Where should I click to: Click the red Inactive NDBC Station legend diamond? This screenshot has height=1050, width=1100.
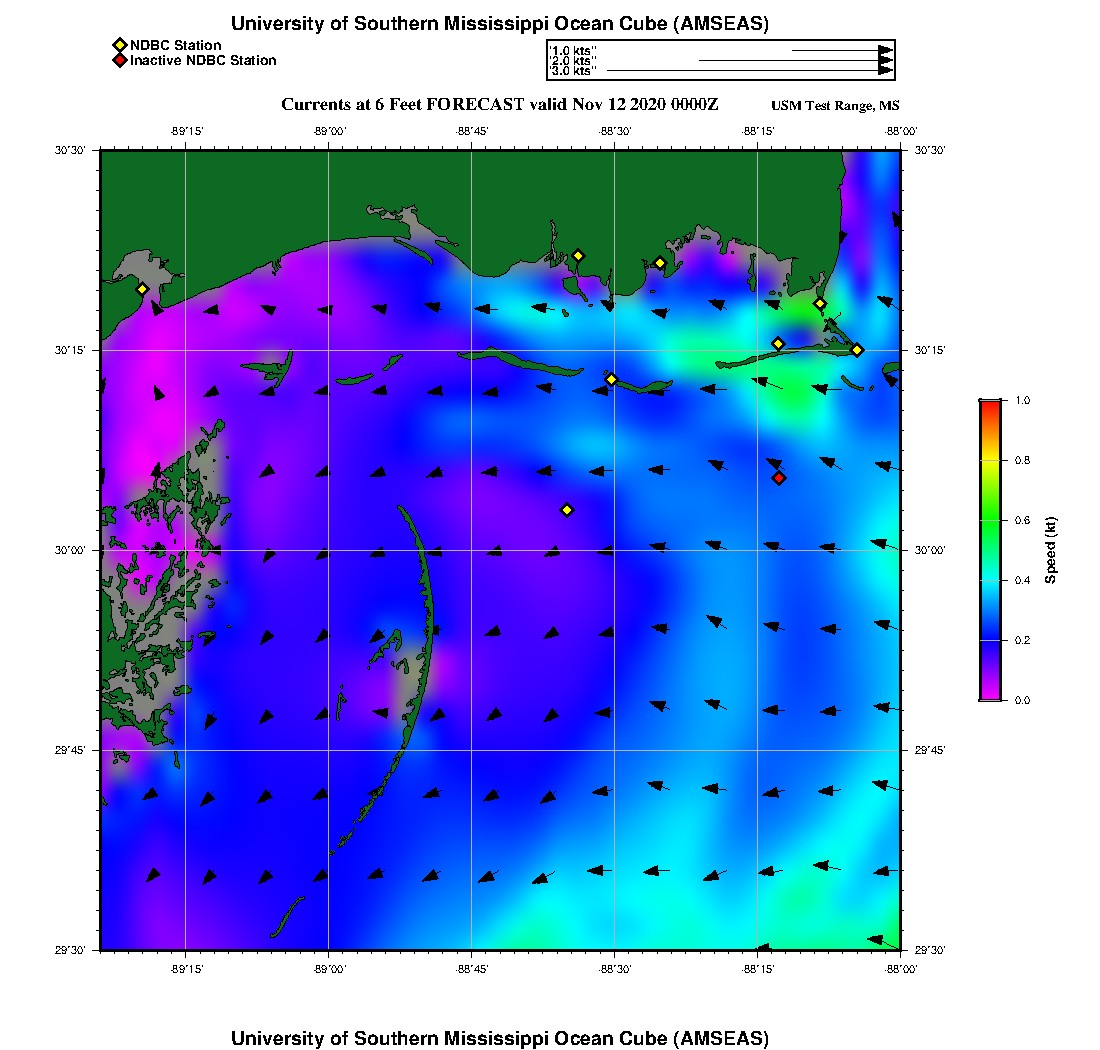coord(119,60)
